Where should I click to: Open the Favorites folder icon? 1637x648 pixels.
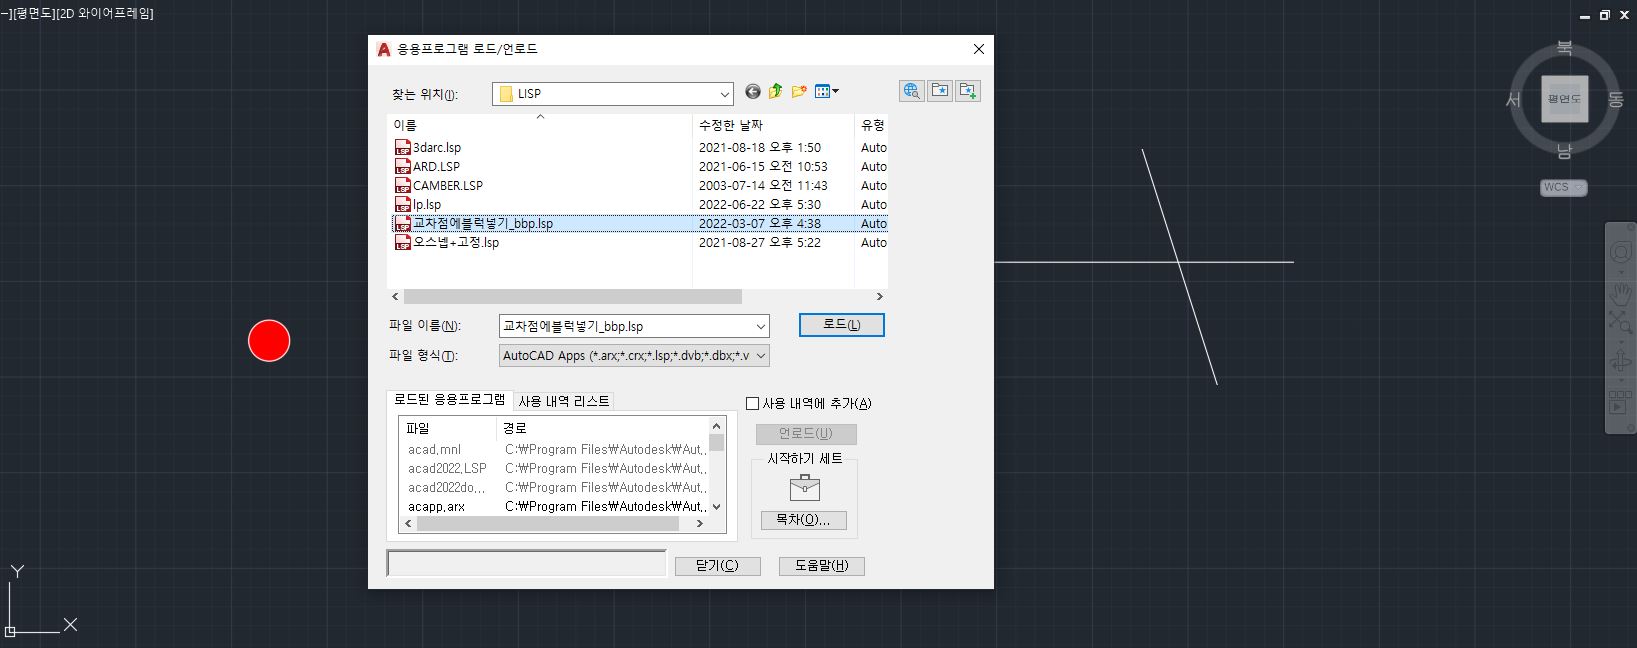point(940,91)
